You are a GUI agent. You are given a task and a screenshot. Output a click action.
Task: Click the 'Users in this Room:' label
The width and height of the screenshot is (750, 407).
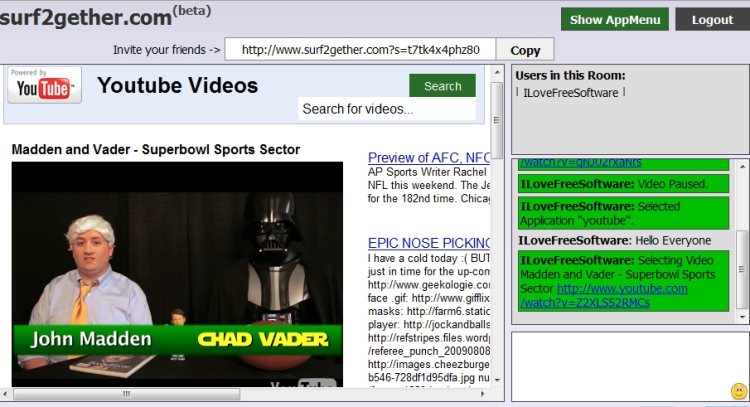570,75
